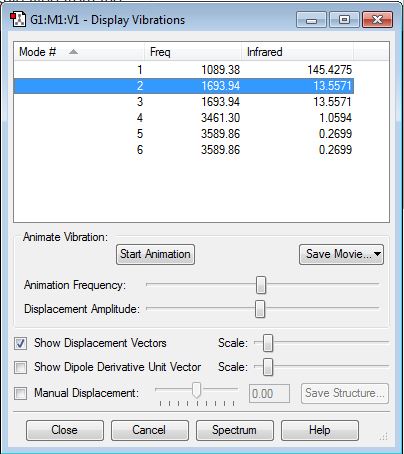Click the Help button
The height and width of the screenshot is (454, 404).
click(320, 430)
